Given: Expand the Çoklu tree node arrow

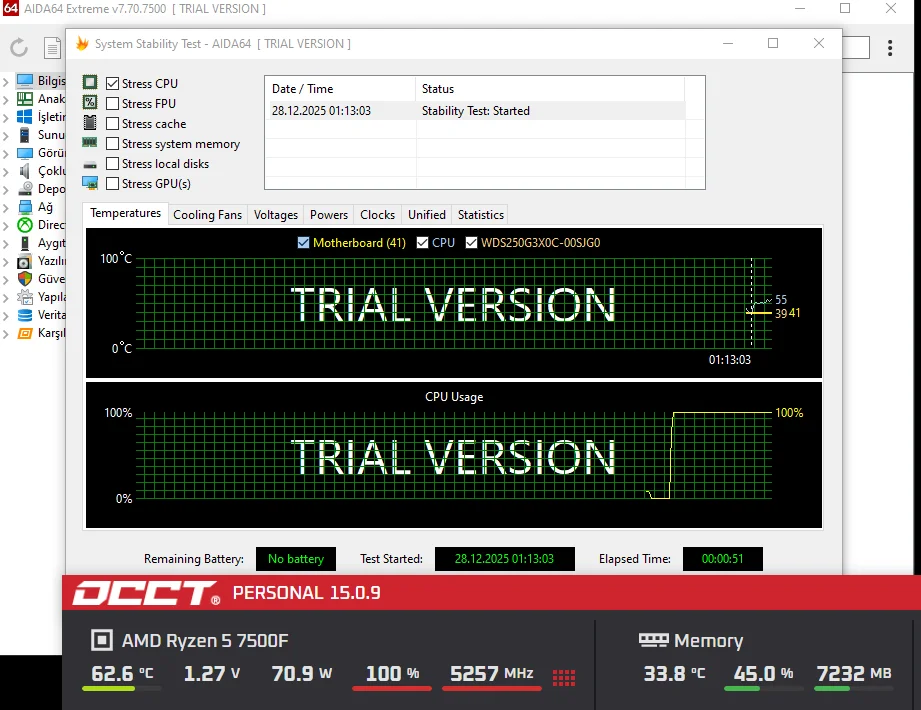Looking at the screenshot, I should [x=6, y=172].
